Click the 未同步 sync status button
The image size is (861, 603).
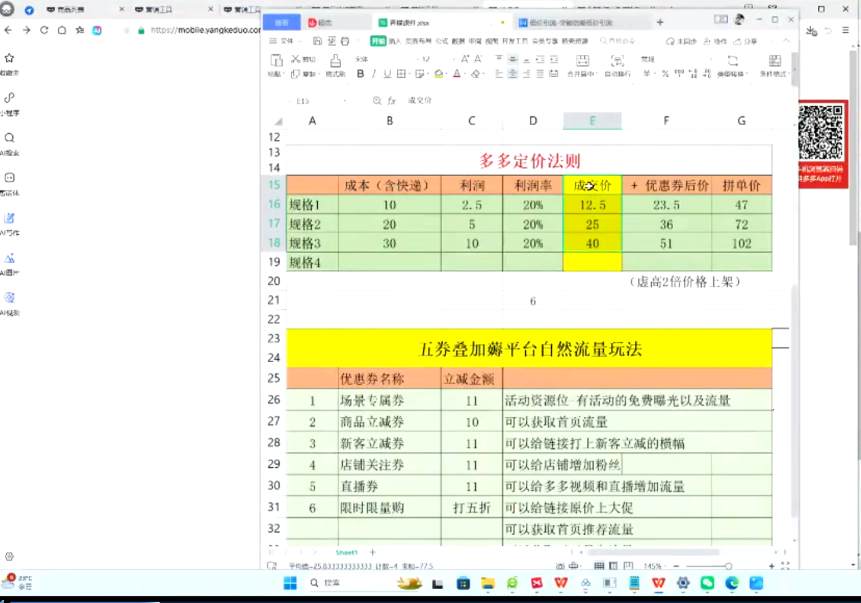pos(683,42)
